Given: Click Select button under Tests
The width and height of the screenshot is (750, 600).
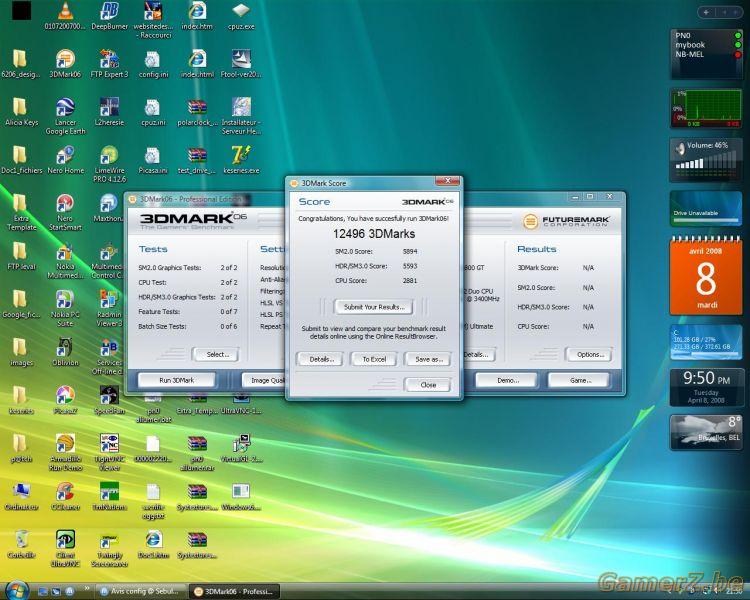Looking at the screenshot, I should click(217, 354).
